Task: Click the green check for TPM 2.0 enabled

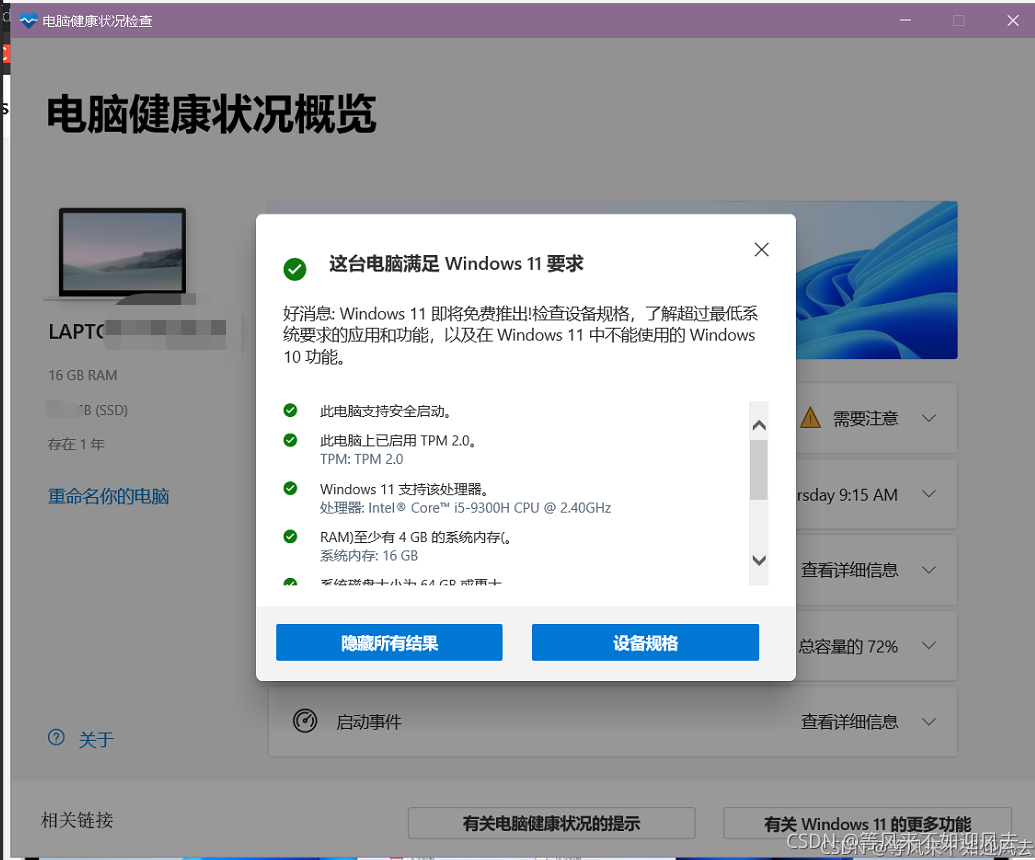Action: coord(290,440)
